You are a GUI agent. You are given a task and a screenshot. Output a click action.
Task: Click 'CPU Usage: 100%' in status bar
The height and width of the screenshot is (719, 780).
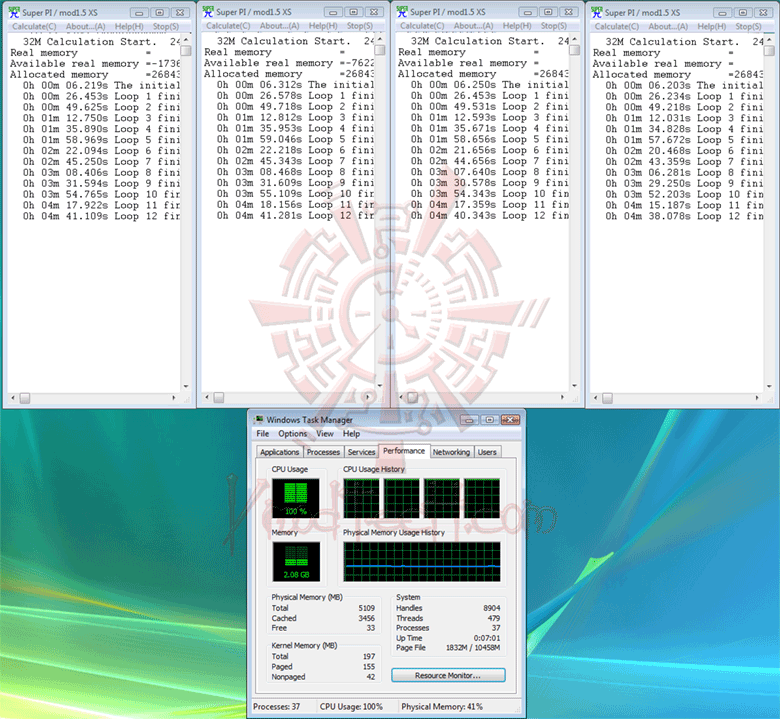click(351, 707)
